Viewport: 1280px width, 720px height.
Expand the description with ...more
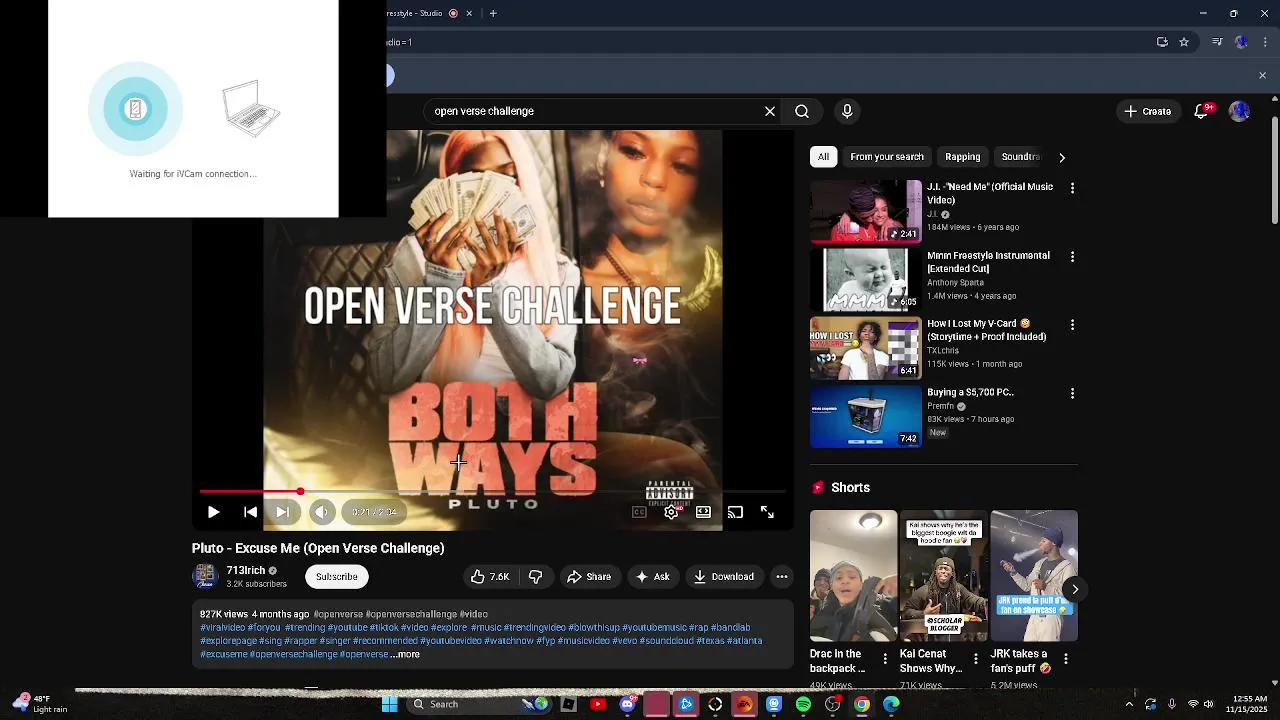coord(405,654)
